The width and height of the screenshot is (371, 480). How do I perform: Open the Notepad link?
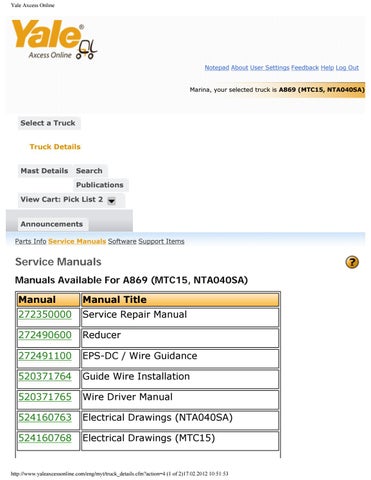[x=217, y=68]
